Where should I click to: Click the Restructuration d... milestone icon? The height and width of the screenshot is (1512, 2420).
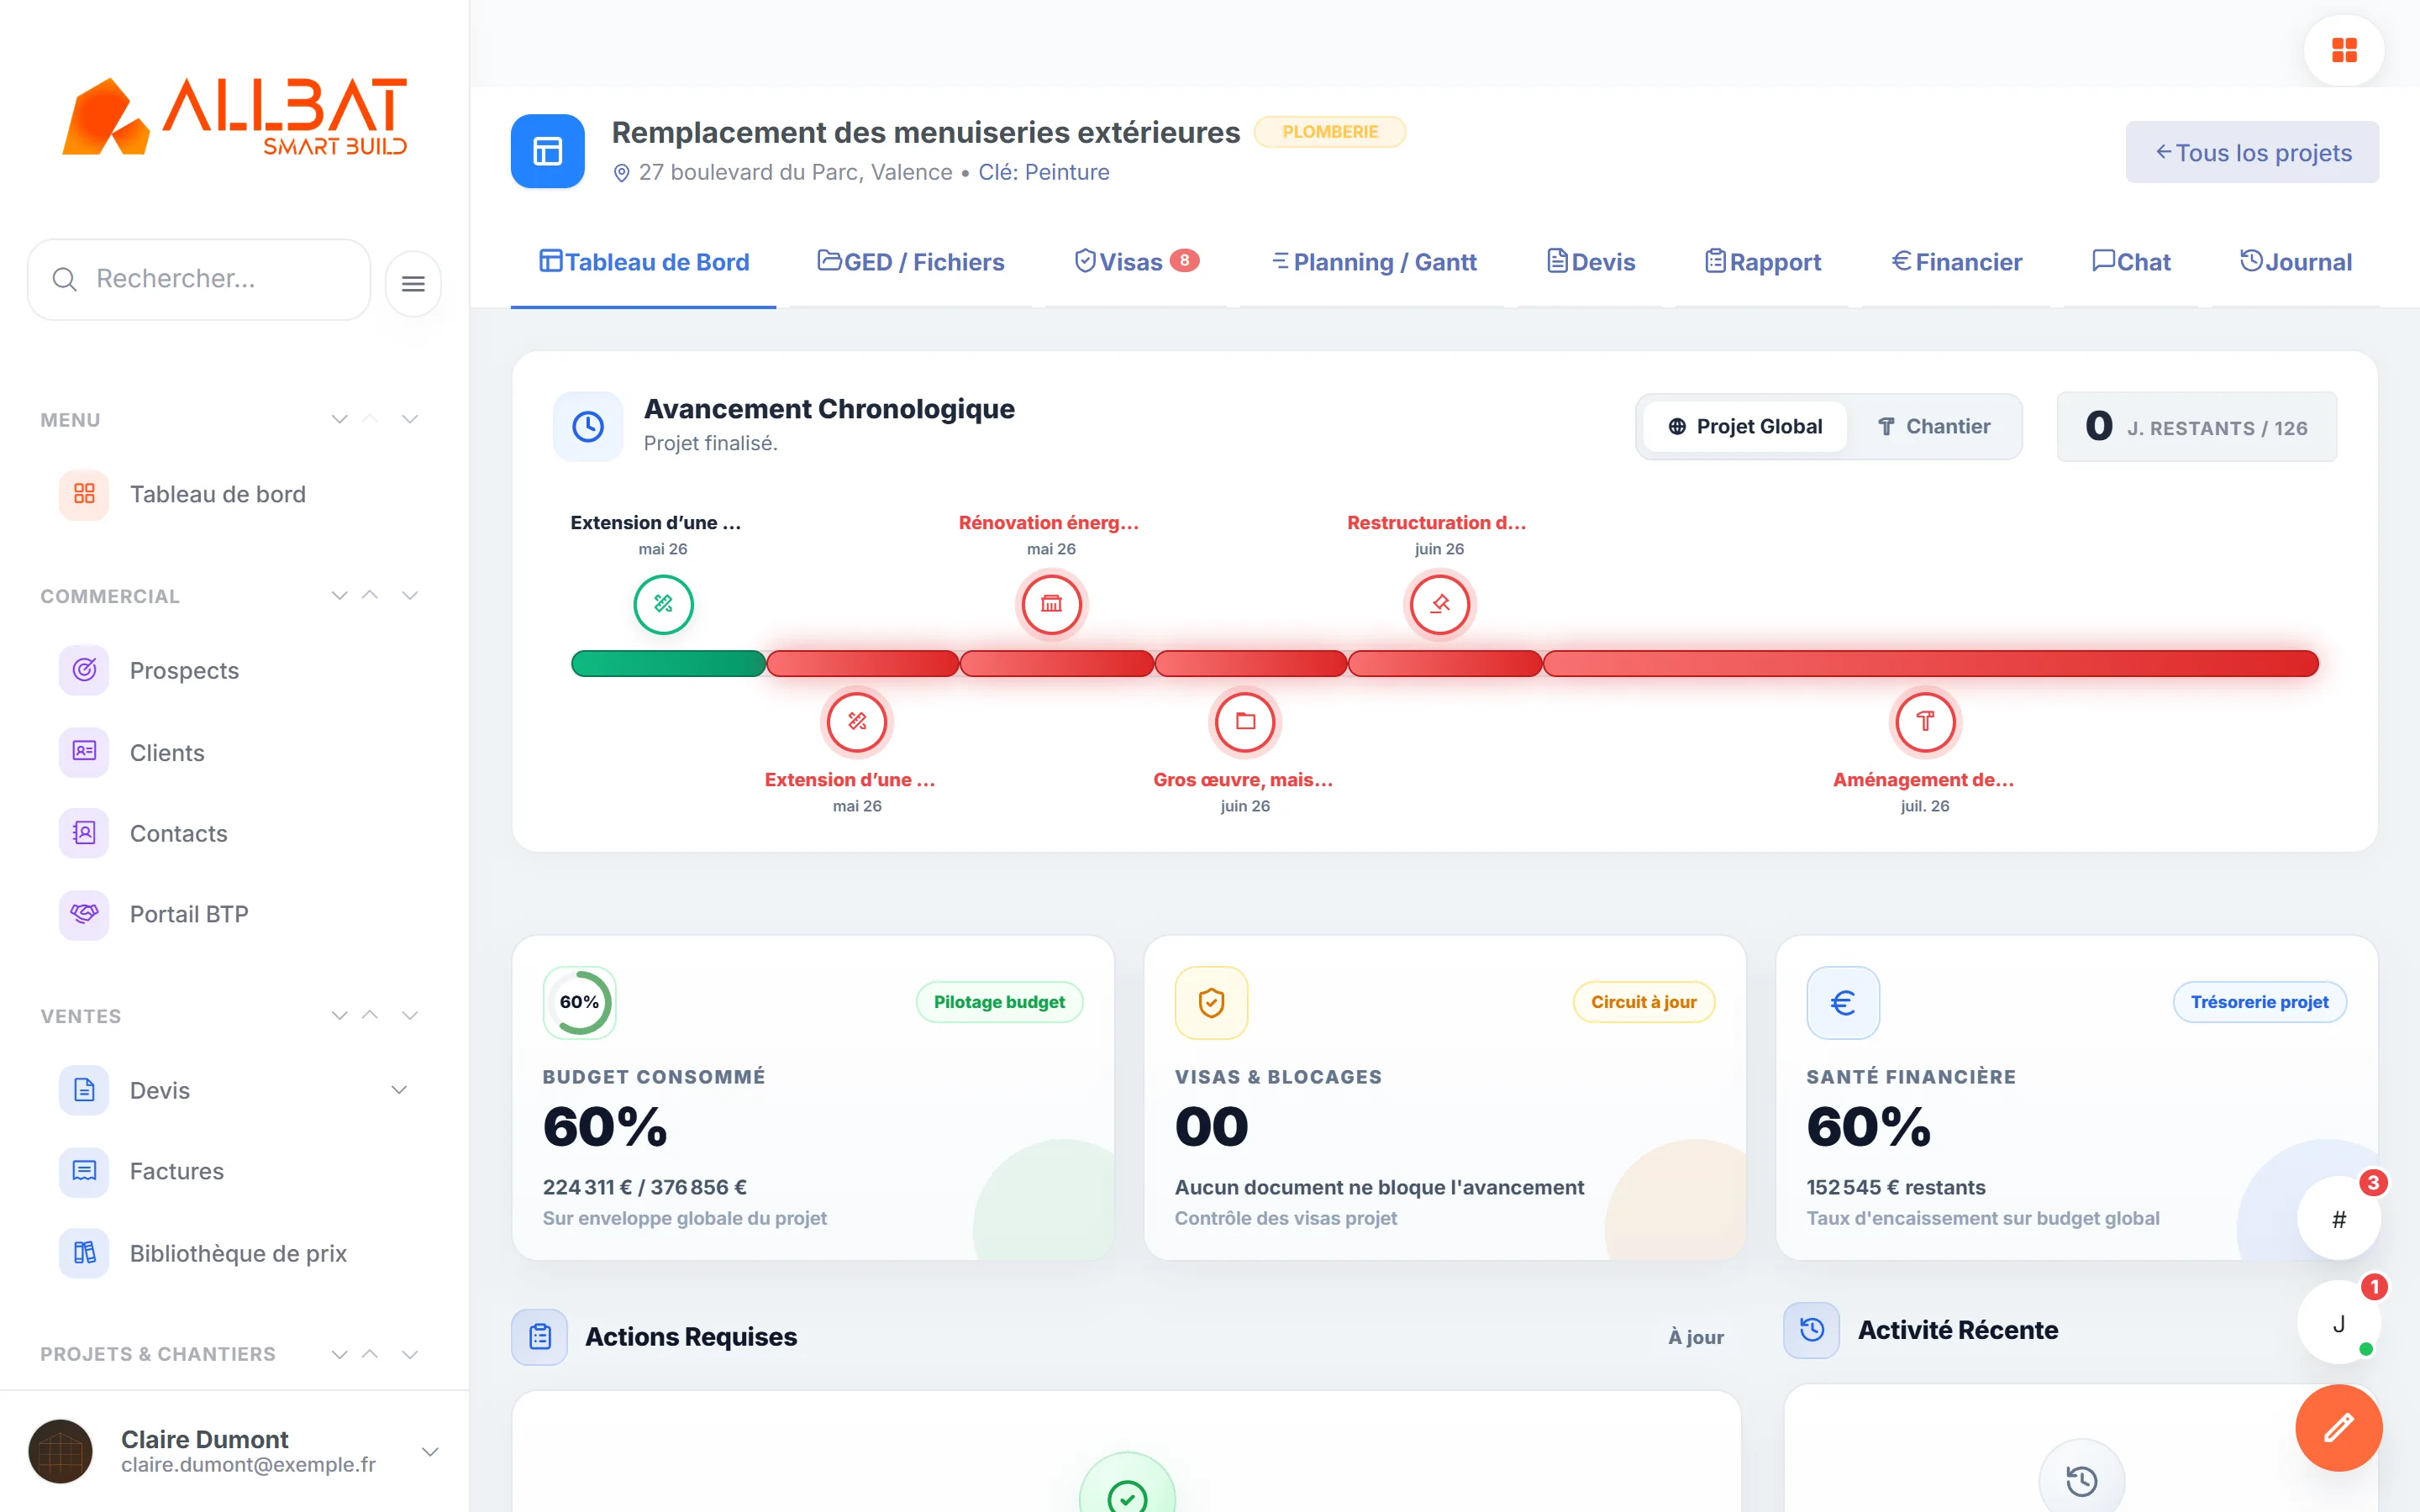click(1439, 604)
